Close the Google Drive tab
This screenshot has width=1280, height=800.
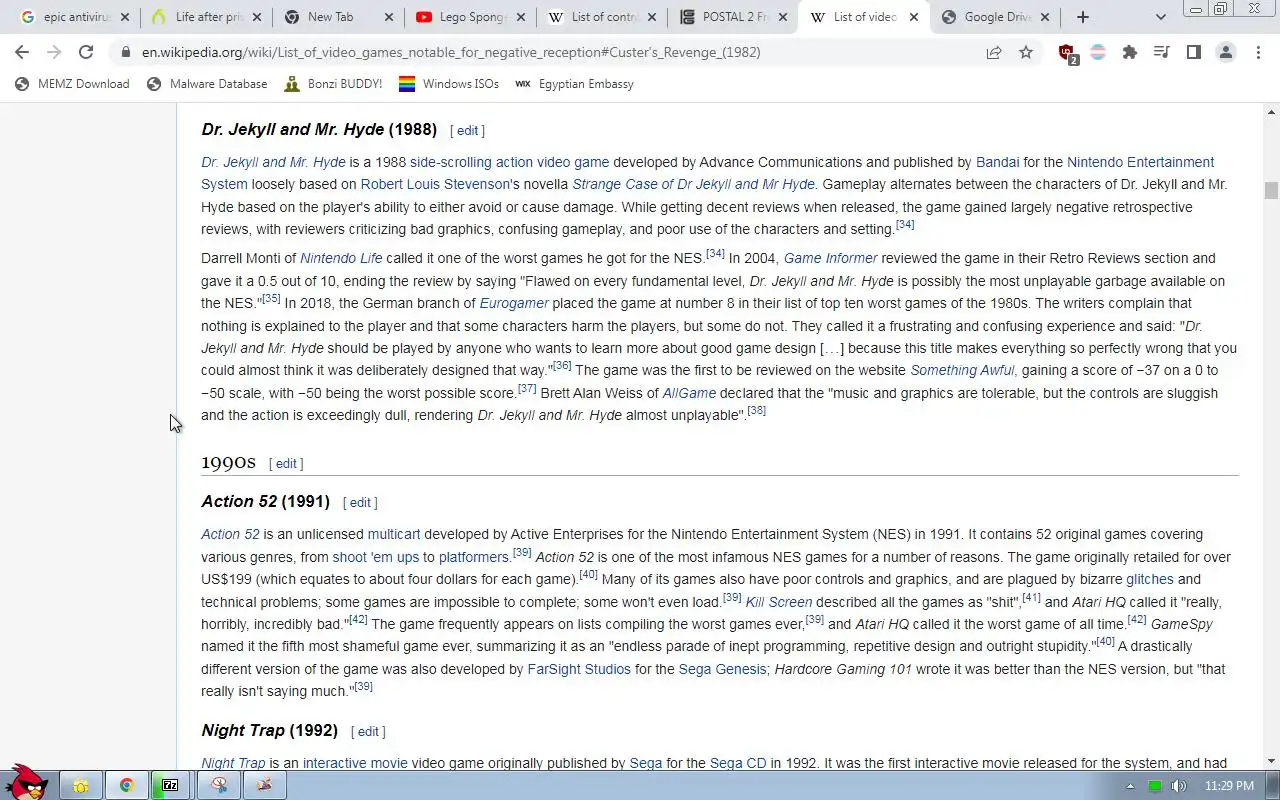click(1045, 17)
